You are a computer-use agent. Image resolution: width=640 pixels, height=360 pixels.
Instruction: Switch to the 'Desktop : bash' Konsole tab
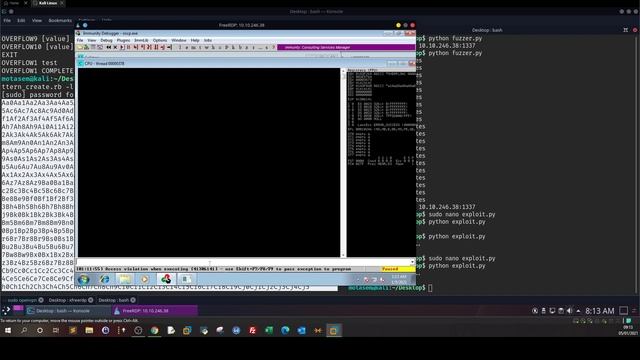click(x=113, y=300)
